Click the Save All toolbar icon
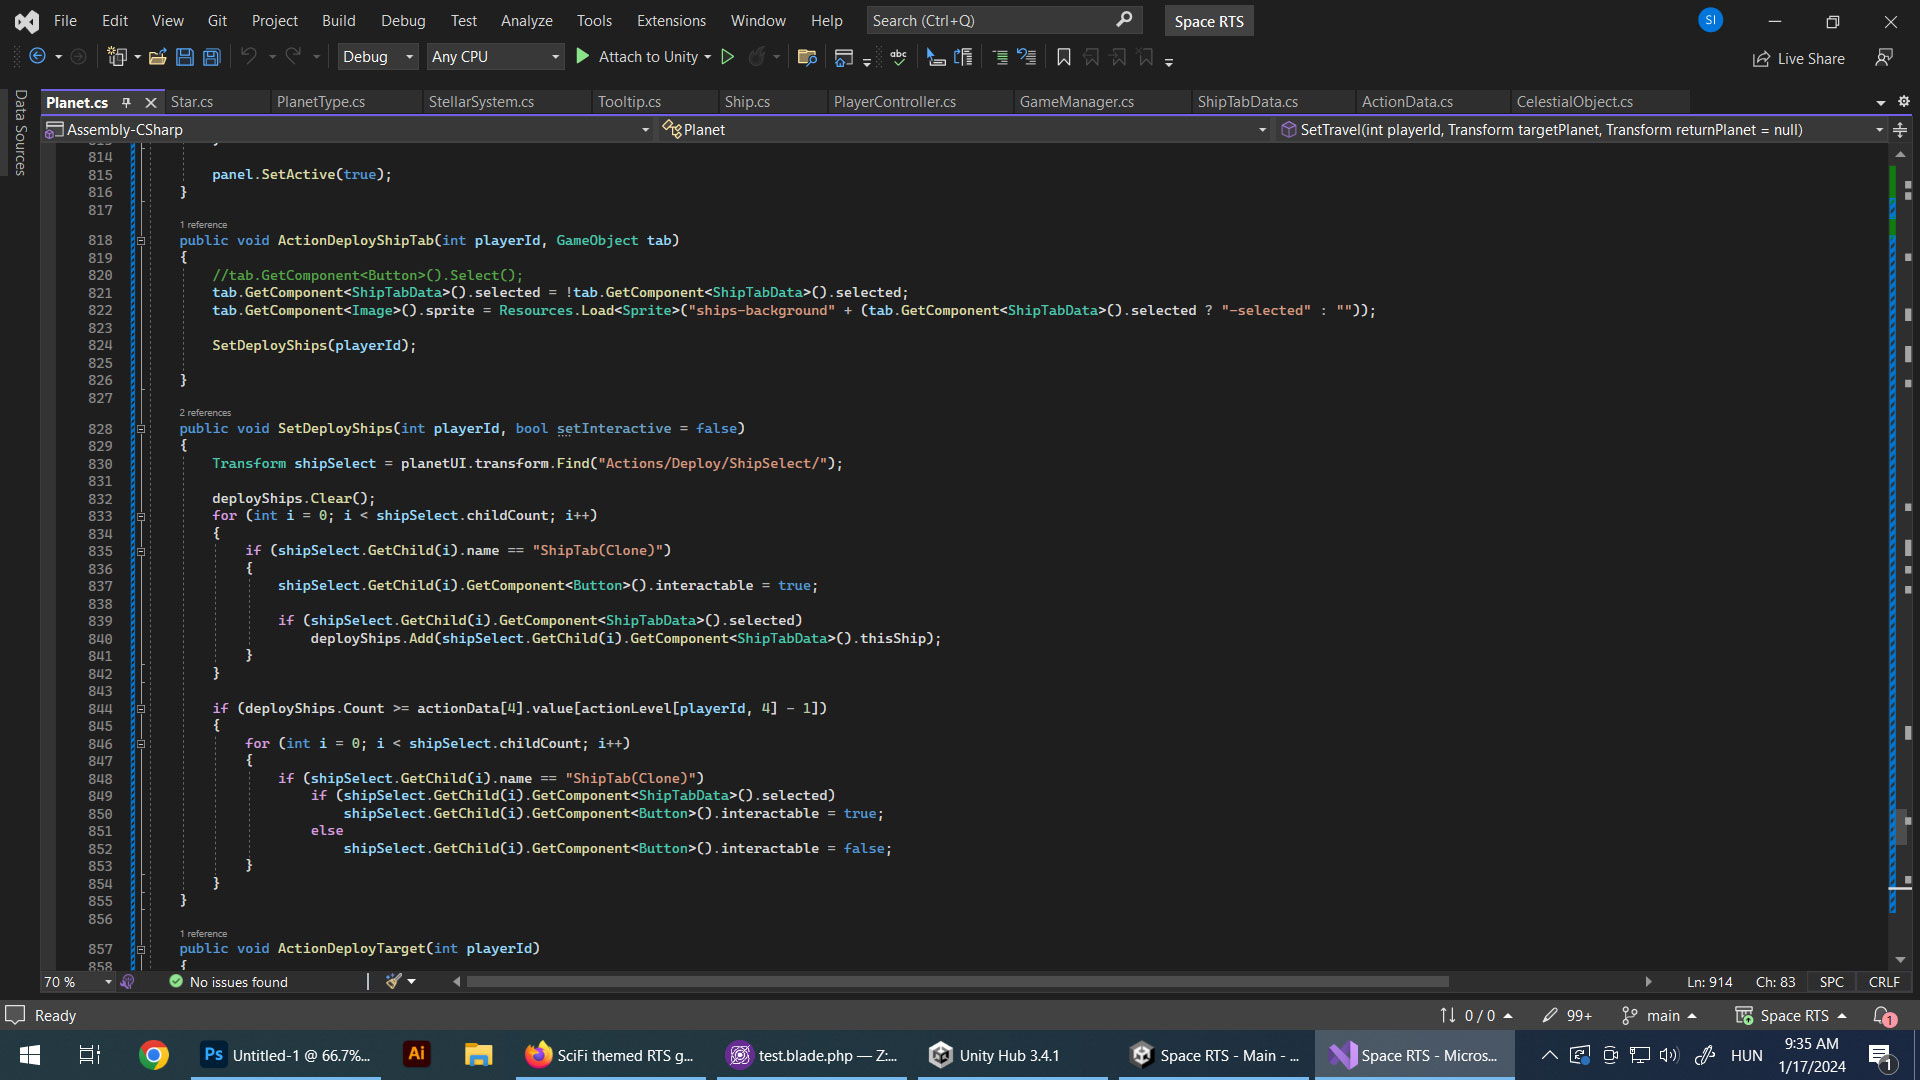1920x1080 pixels. tap(212, 57)
